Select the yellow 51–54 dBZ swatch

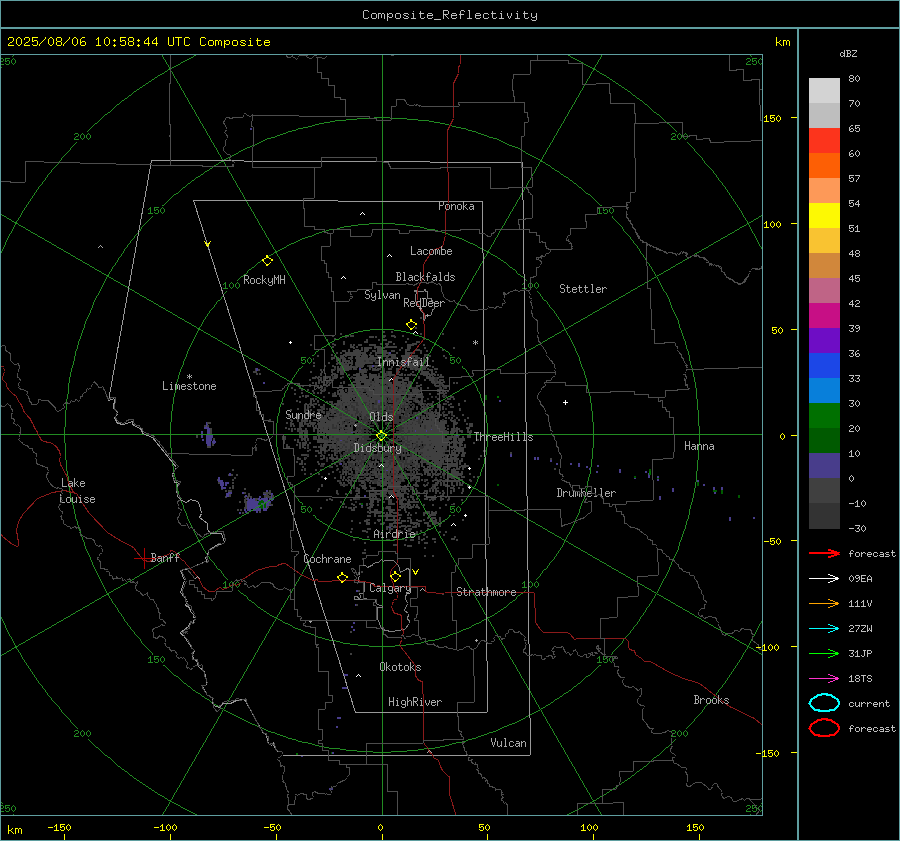824,216
